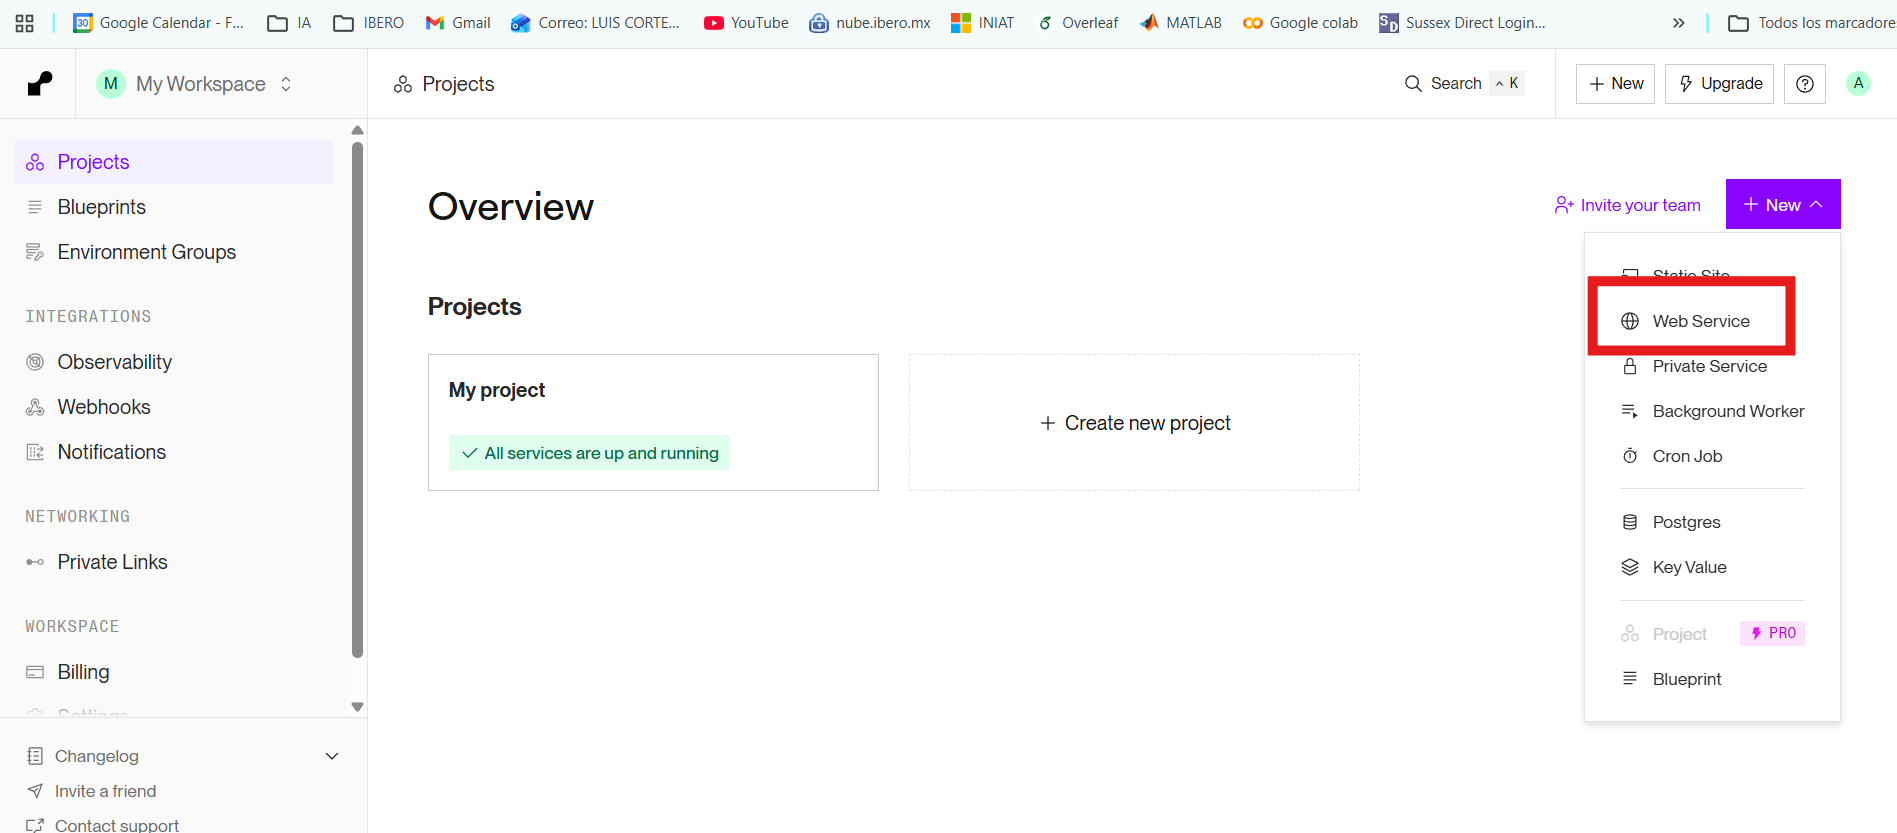
Task: Open the help question mark icon
Action: (x=1805, y=84)
